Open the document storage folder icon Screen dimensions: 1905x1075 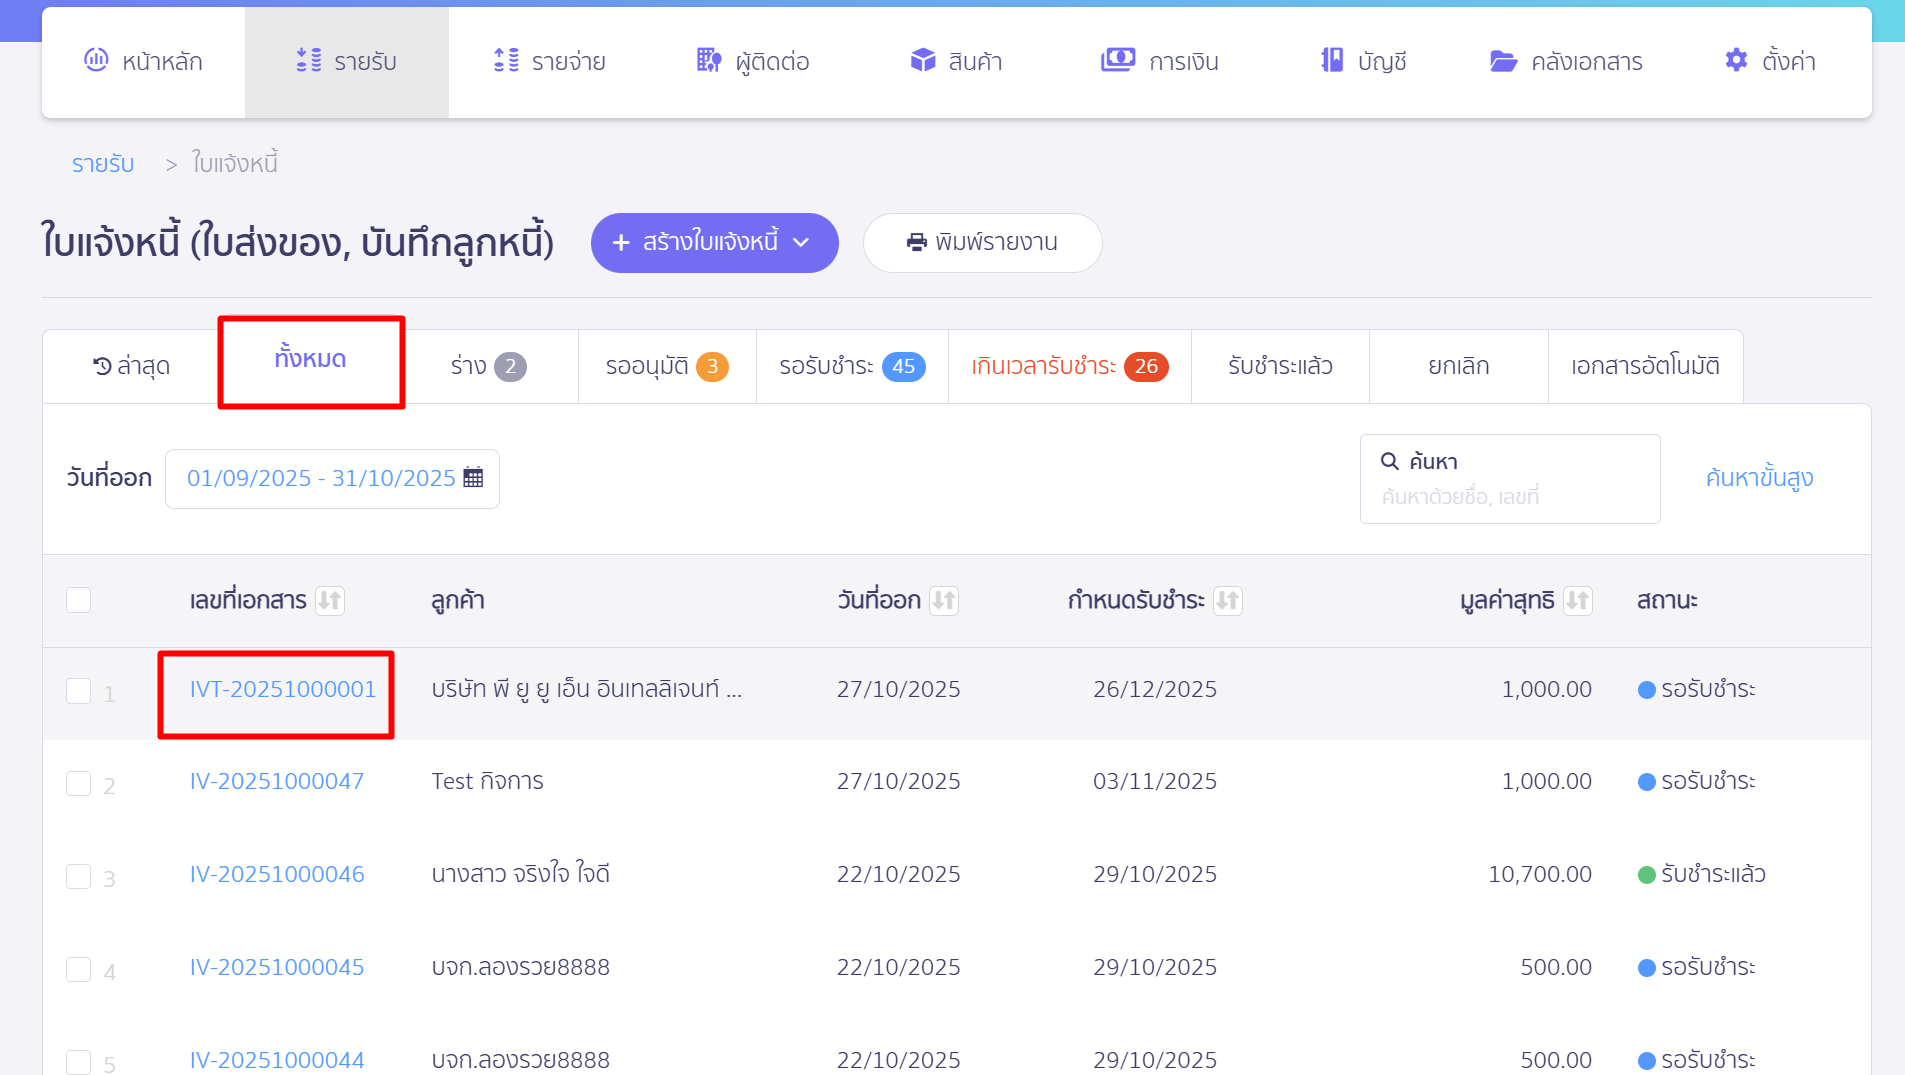click(1503, 61)
